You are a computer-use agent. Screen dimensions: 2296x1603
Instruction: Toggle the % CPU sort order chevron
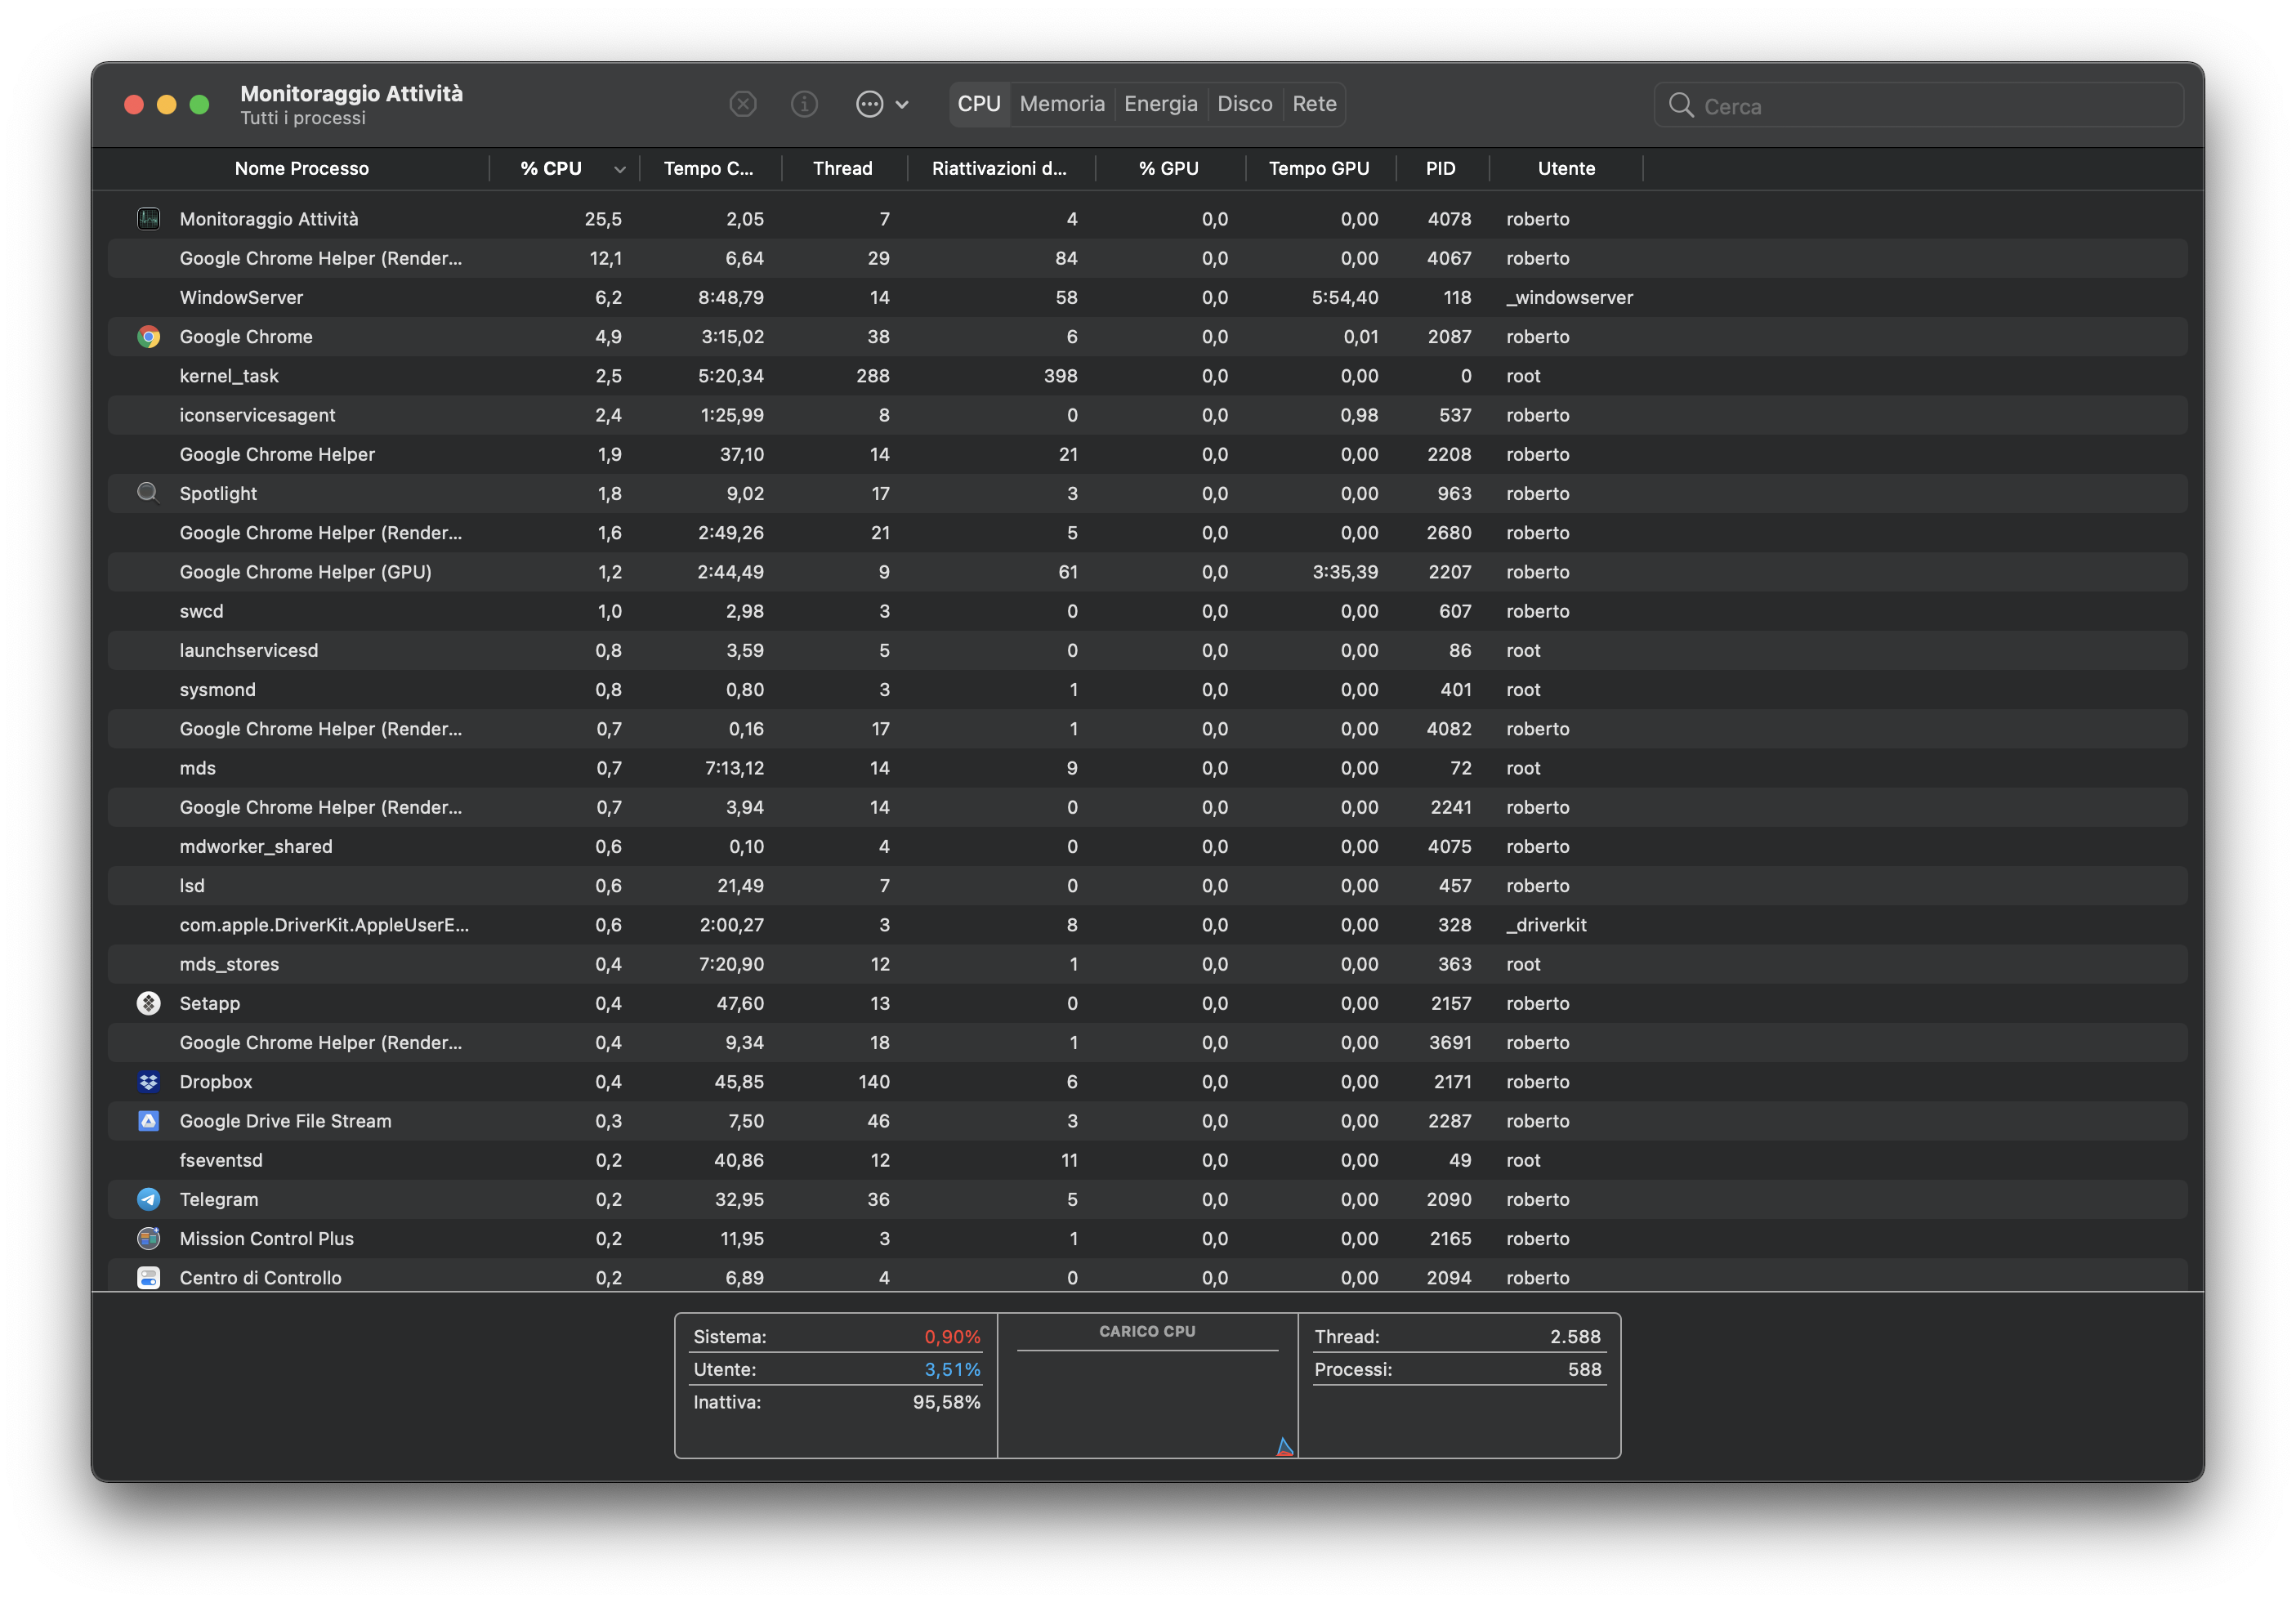coord(619,169)
